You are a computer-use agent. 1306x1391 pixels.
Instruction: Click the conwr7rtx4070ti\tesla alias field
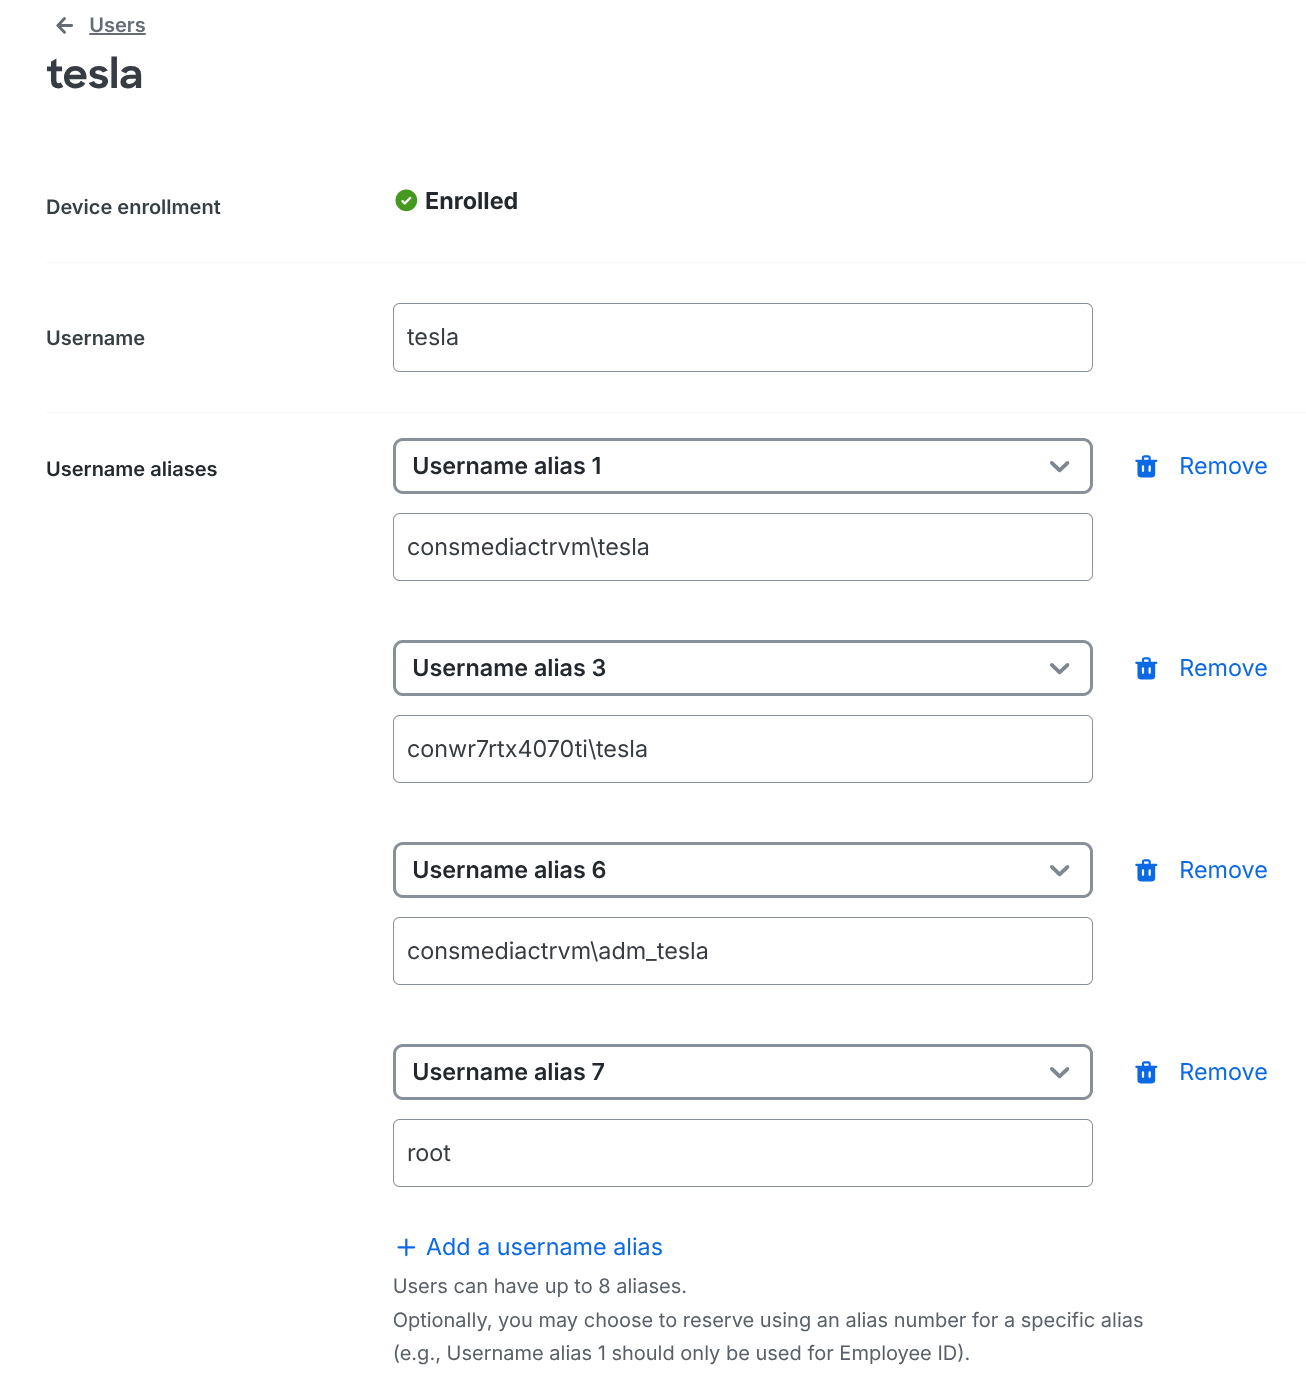click(742, 749)
